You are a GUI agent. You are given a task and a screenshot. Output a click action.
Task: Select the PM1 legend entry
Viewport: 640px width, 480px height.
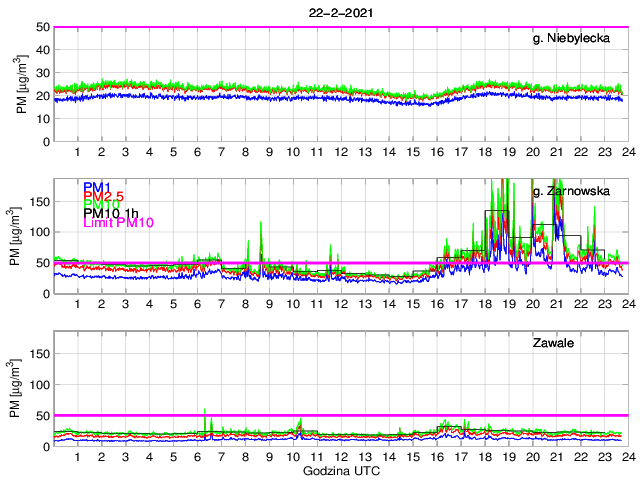point(97,187)
